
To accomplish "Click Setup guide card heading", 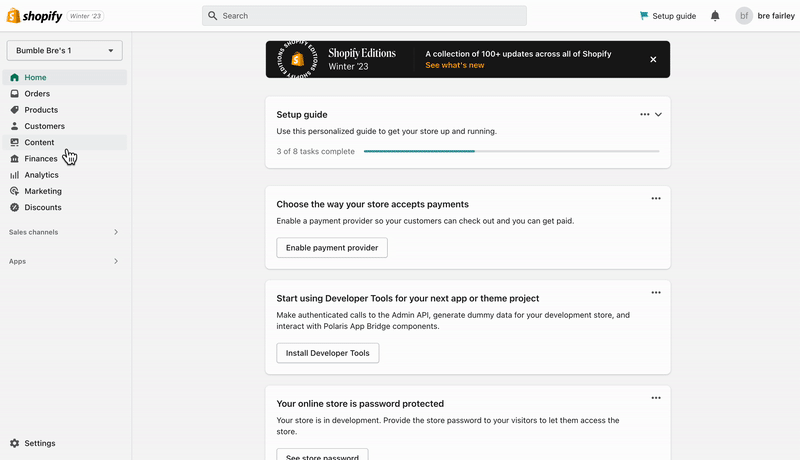I will [302, 115].
